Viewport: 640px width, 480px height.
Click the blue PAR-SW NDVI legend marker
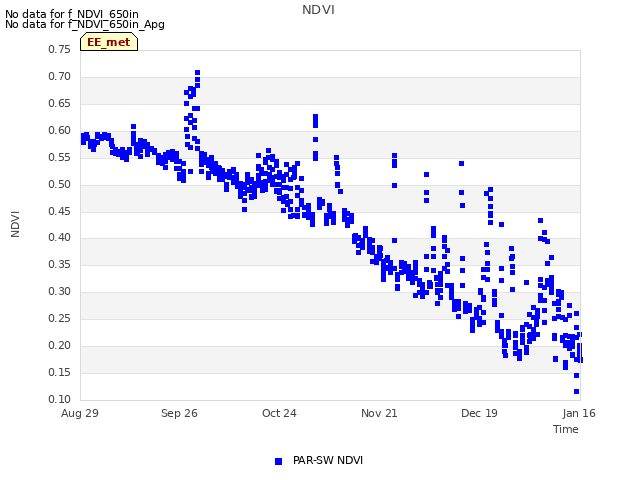coord(278,461)
